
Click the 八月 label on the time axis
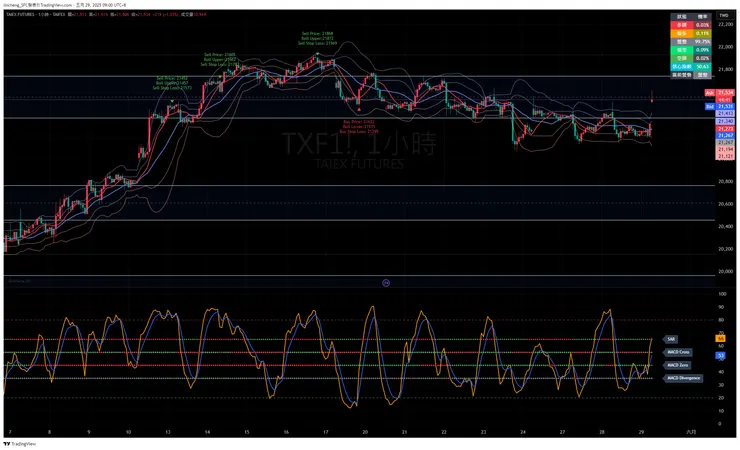pyautogui.click(x=690, y=432)
